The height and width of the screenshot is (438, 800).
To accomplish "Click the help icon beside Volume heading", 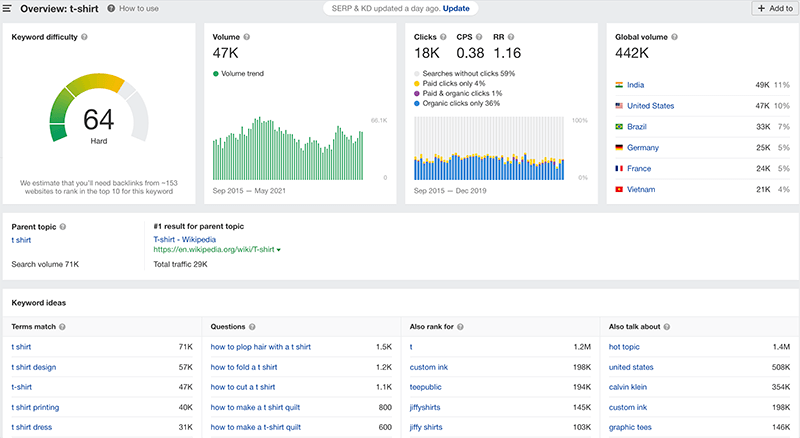I will click(x=246, y=37).
